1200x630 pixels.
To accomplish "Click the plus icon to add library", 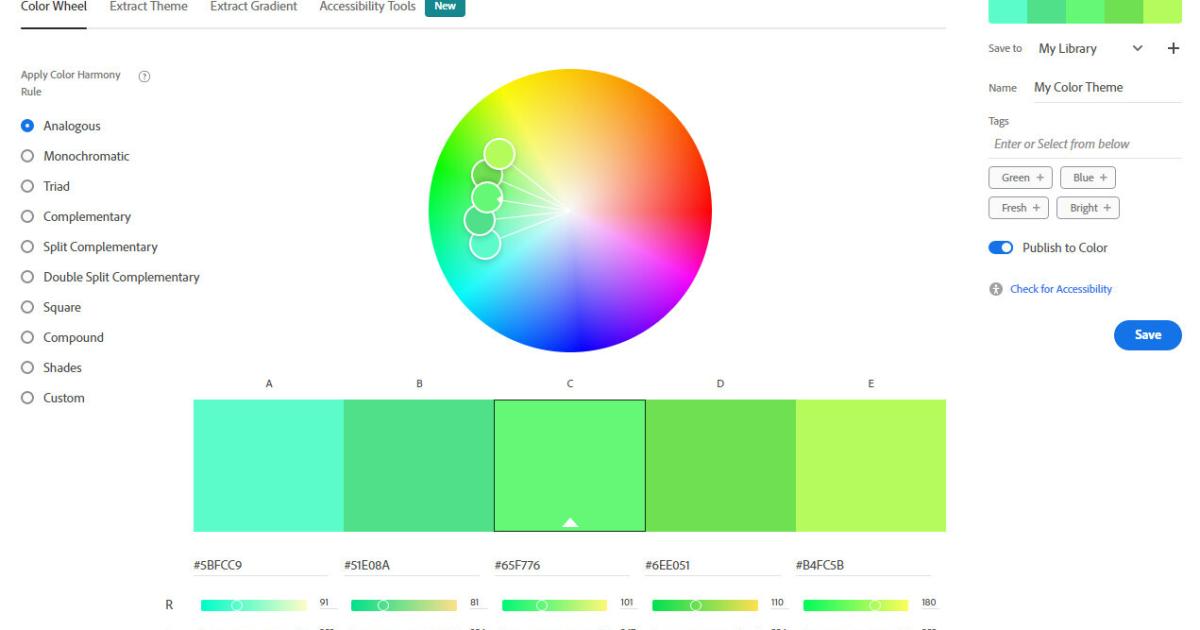I will (1173, 48).
